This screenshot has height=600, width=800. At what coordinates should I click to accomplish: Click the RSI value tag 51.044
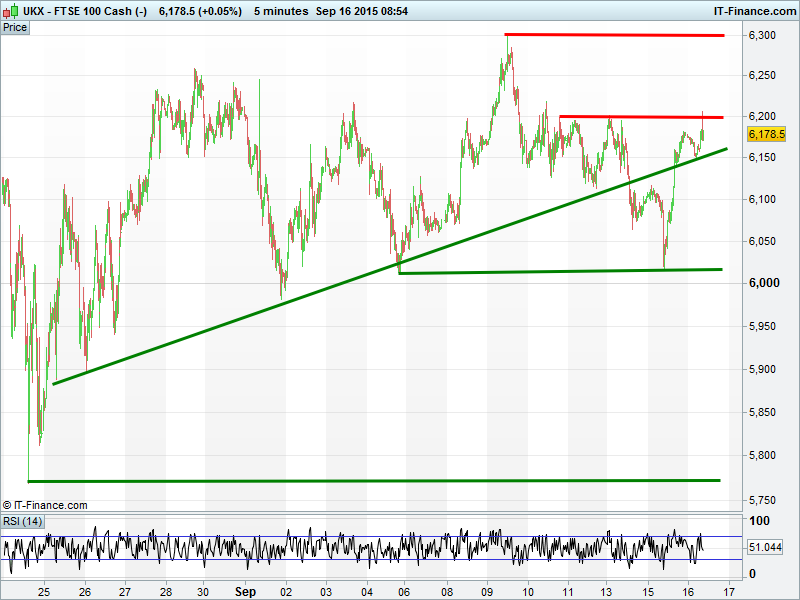pos(765,547)
